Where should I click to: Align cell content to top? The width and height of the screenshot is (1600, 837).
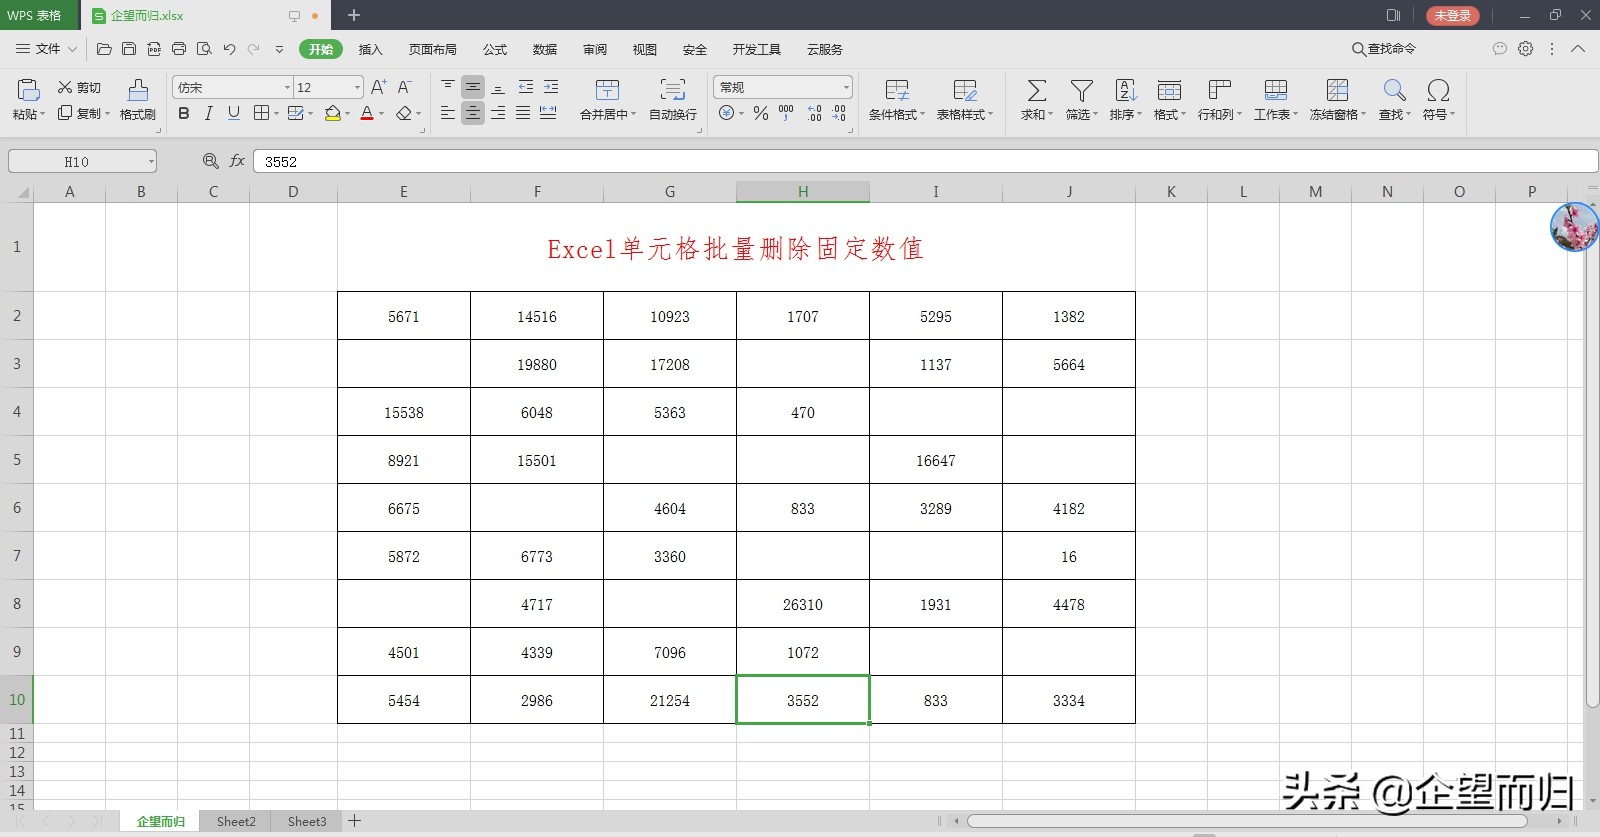click(x=448, y=88)
